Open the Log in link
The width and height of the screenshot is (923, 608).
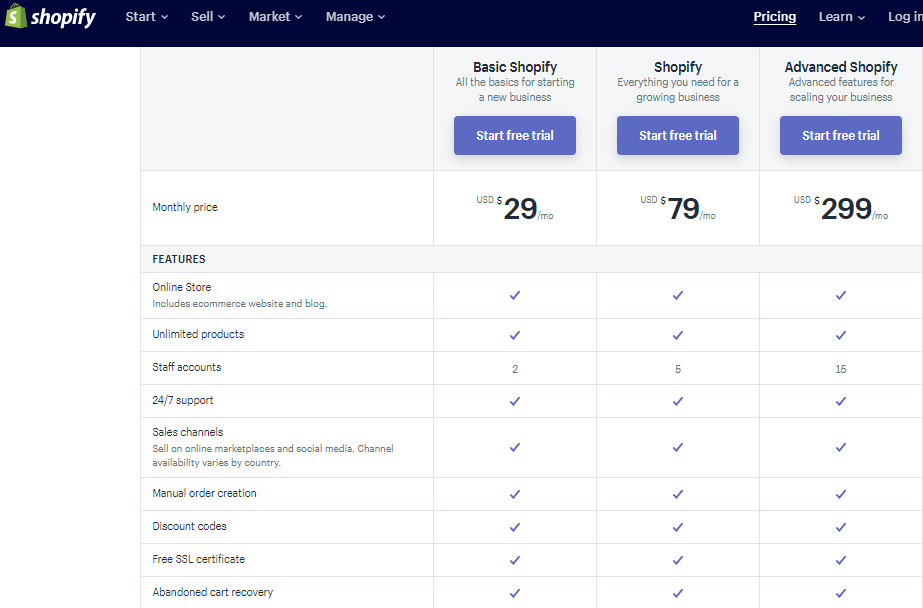tap(905, 17)
